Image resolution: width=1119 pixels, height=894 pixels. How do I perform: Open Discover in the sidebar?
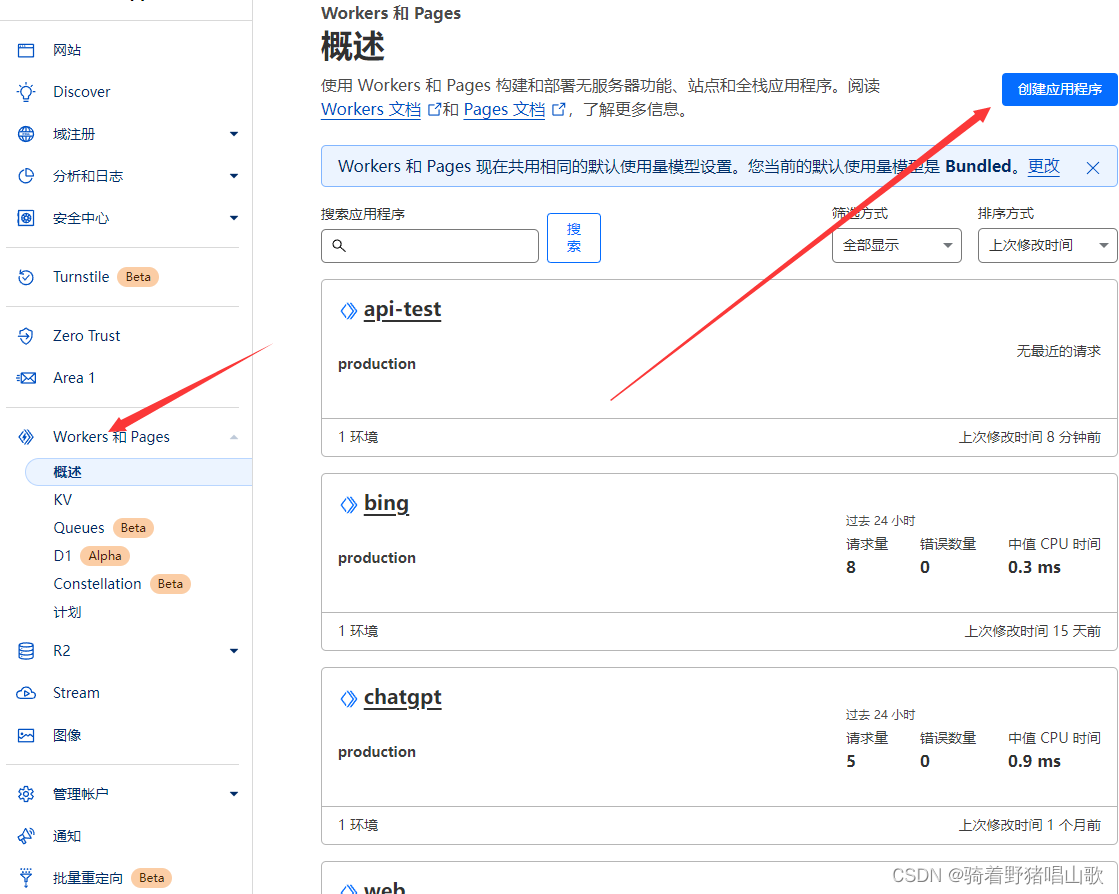(81, 92)
